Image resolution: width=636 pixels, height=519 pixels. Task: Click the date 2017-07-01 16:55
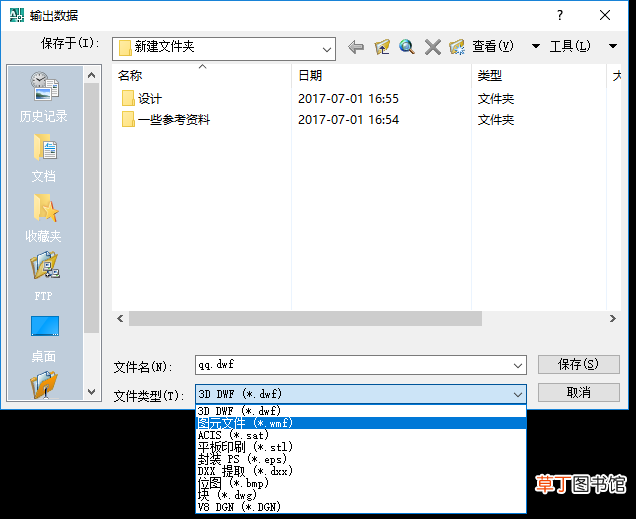point(348,99)
